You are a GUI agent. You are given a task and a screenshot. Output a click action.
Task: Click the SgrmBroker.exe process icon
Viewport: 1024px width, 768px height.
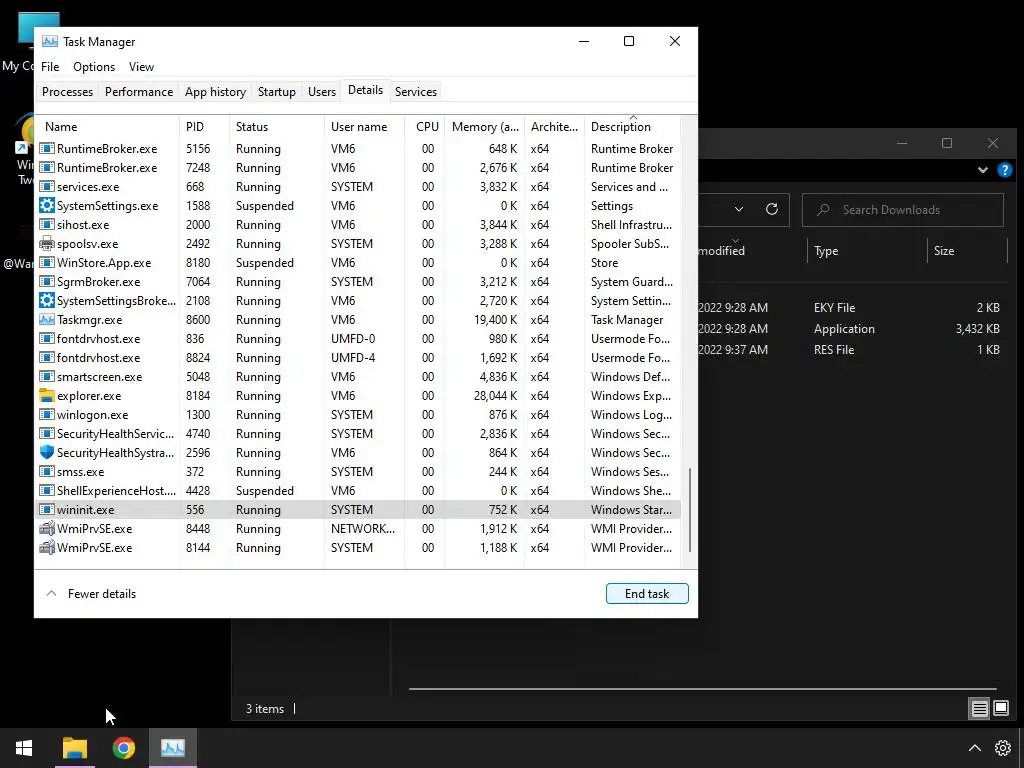click(46, 281)
